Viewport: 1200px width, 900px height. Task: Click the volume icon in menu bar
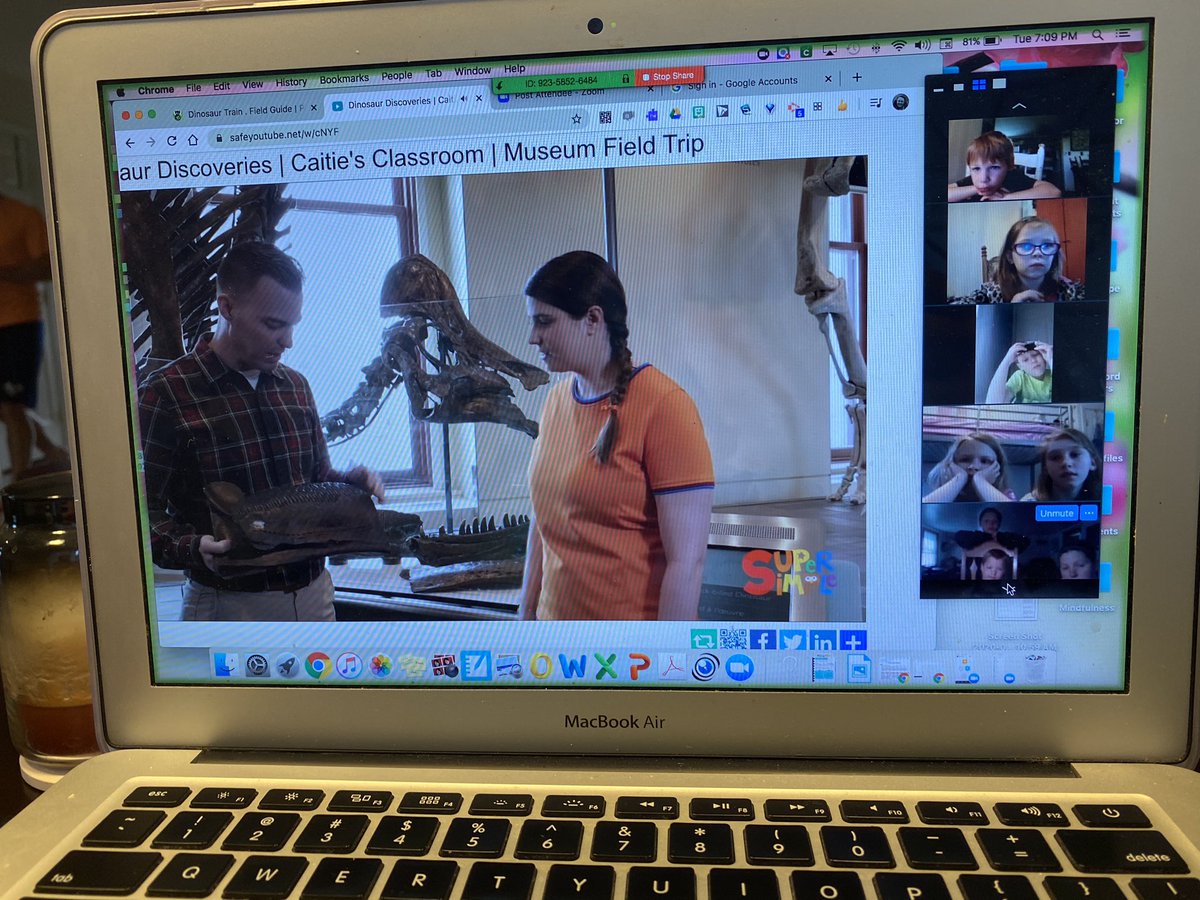pyautogui.click(x=922, y=45)
